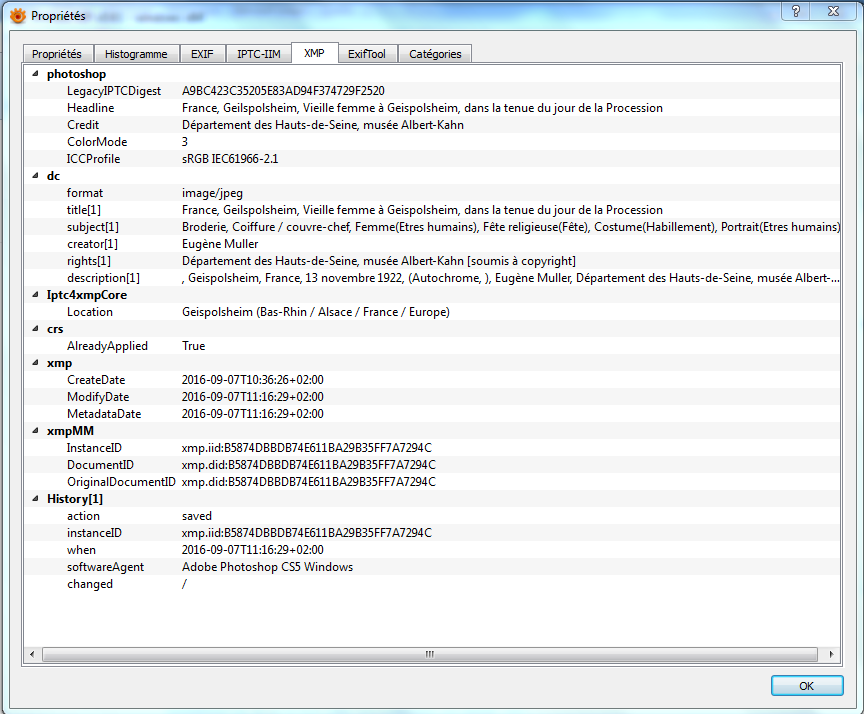Switch to the EXIF tab
Image resolution: width=864 pixels, height=714 pixels.
[202, 53]
